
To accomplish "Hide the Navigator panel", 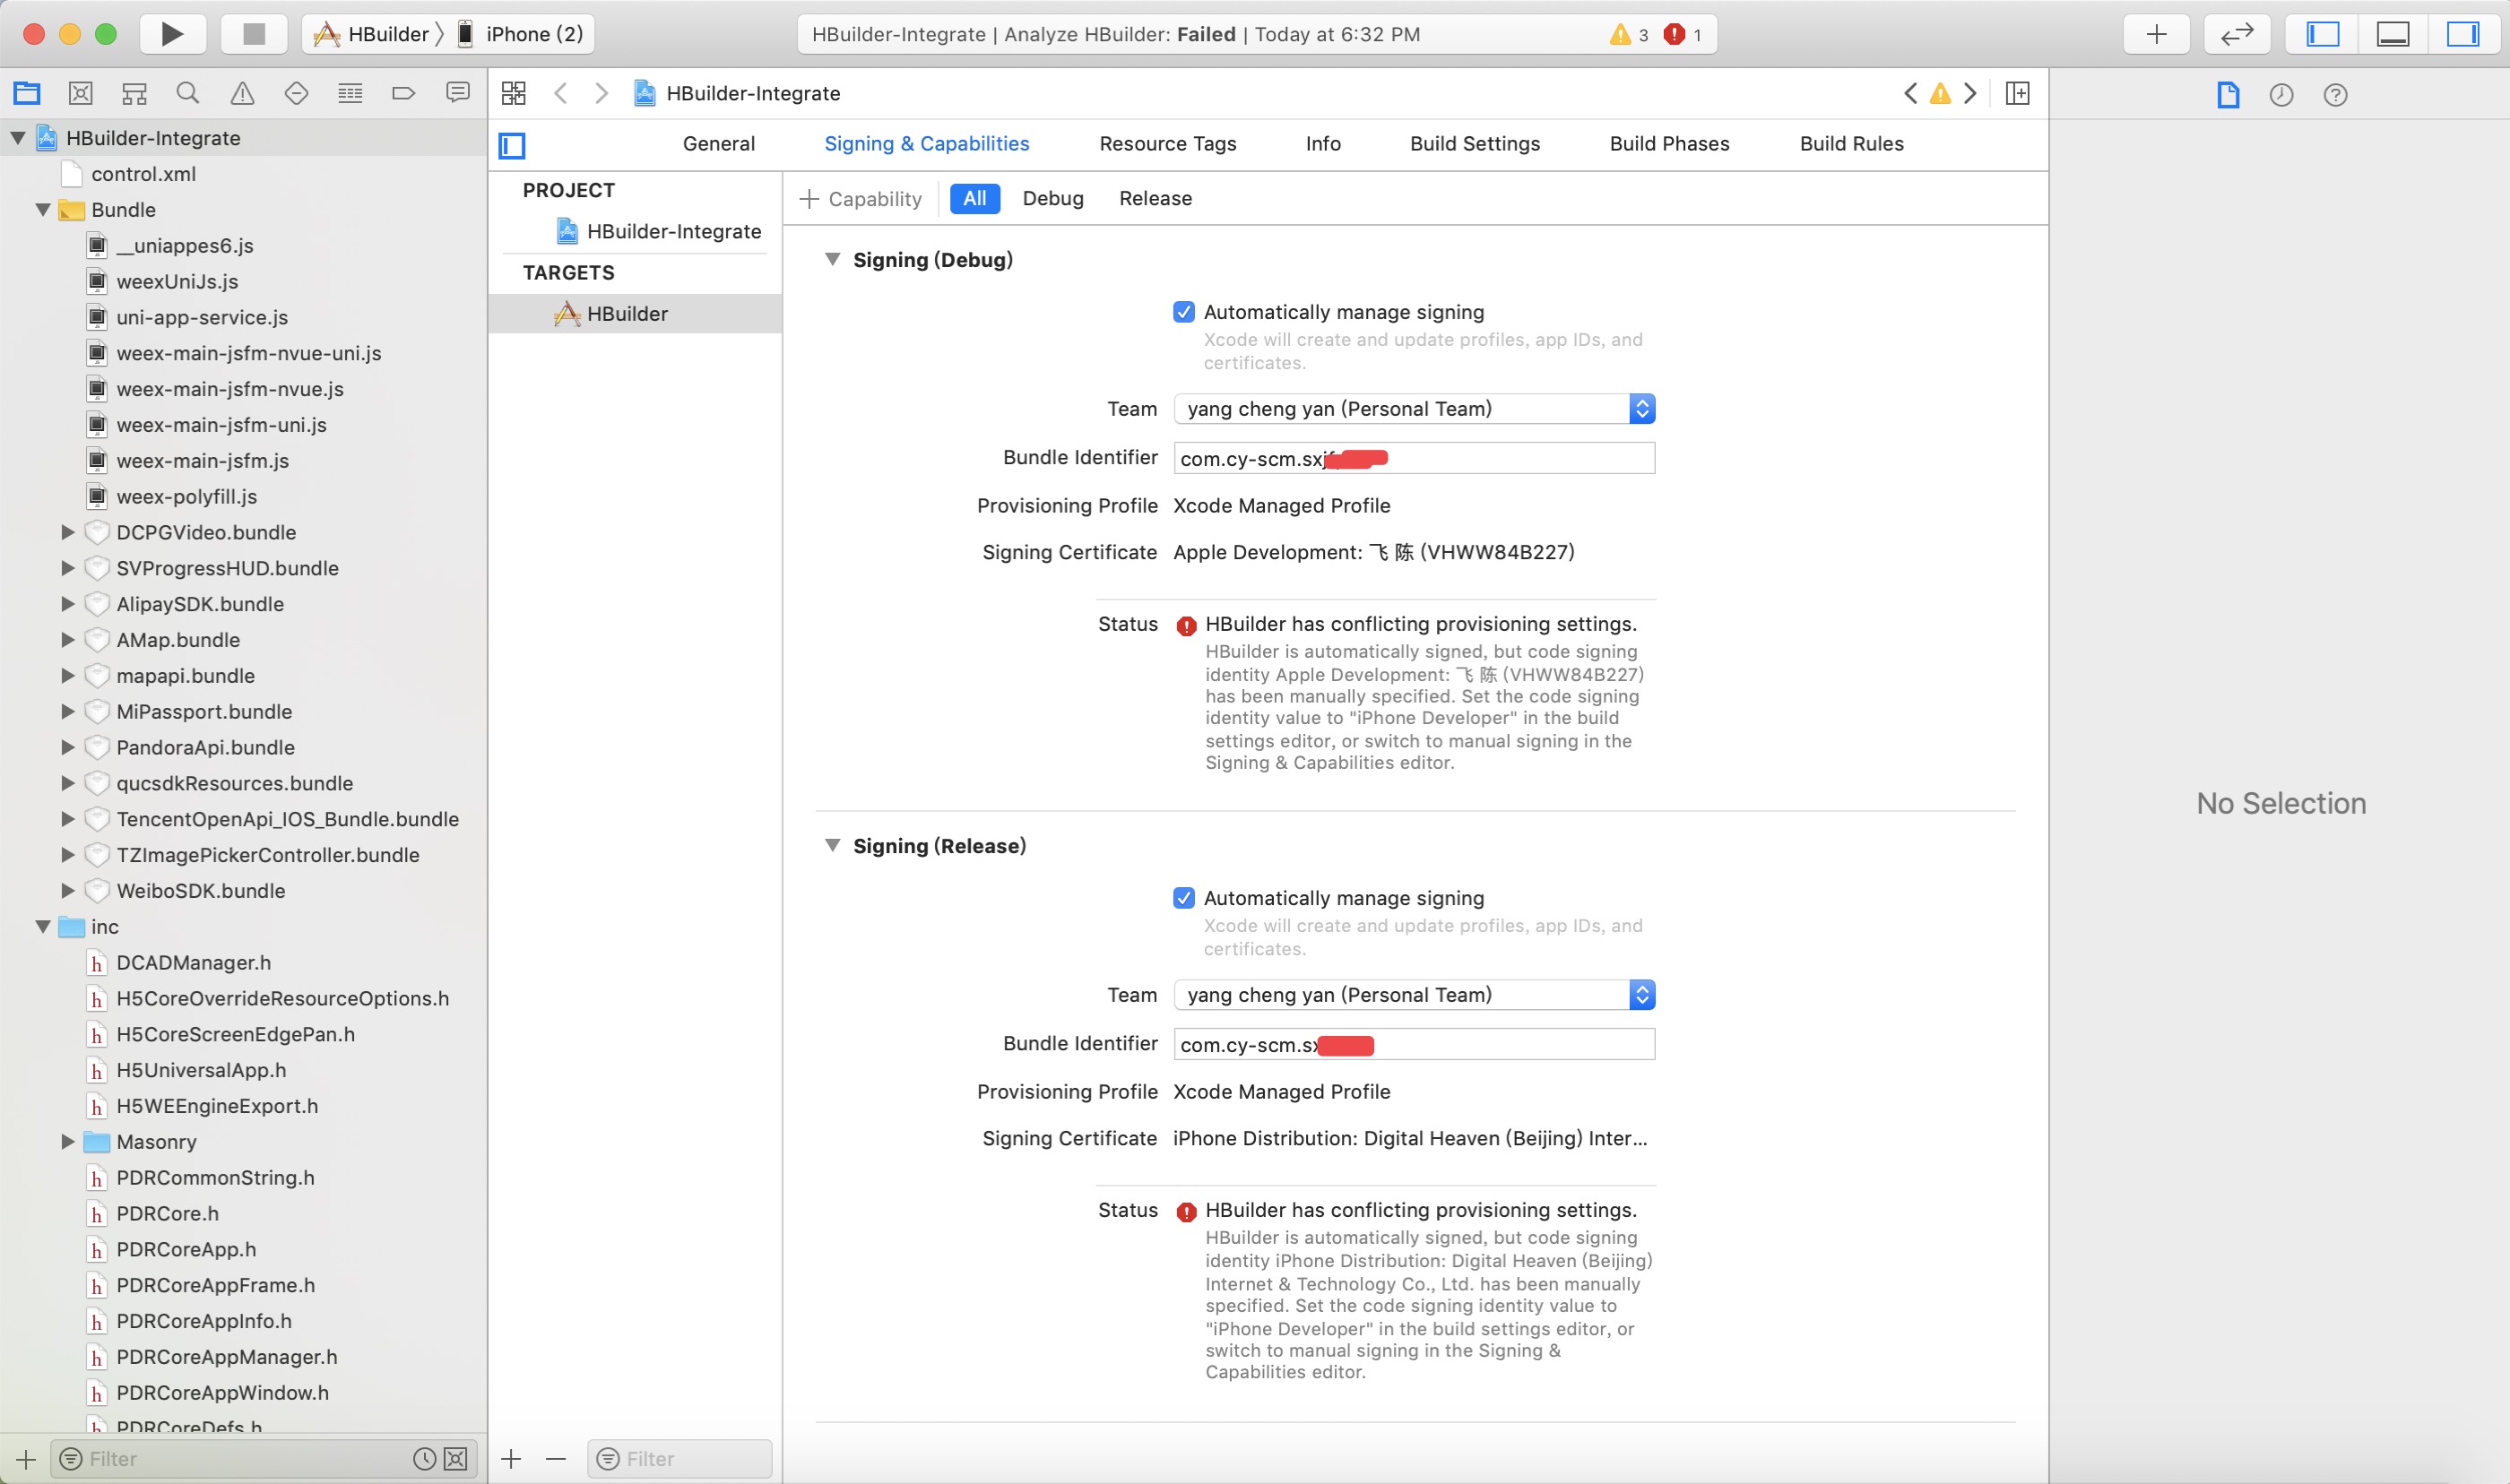I will tap(2322, 34).
